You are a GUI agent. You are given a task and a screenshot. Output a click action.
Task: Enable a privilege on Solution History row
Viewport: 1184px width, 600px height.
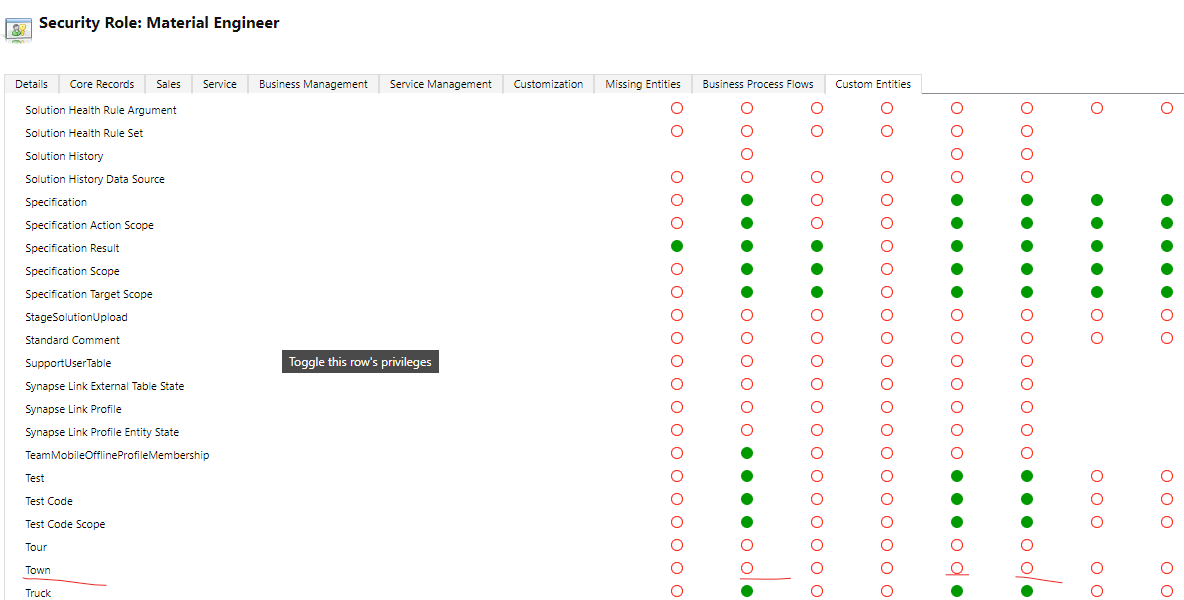click(x=747, y=154)
